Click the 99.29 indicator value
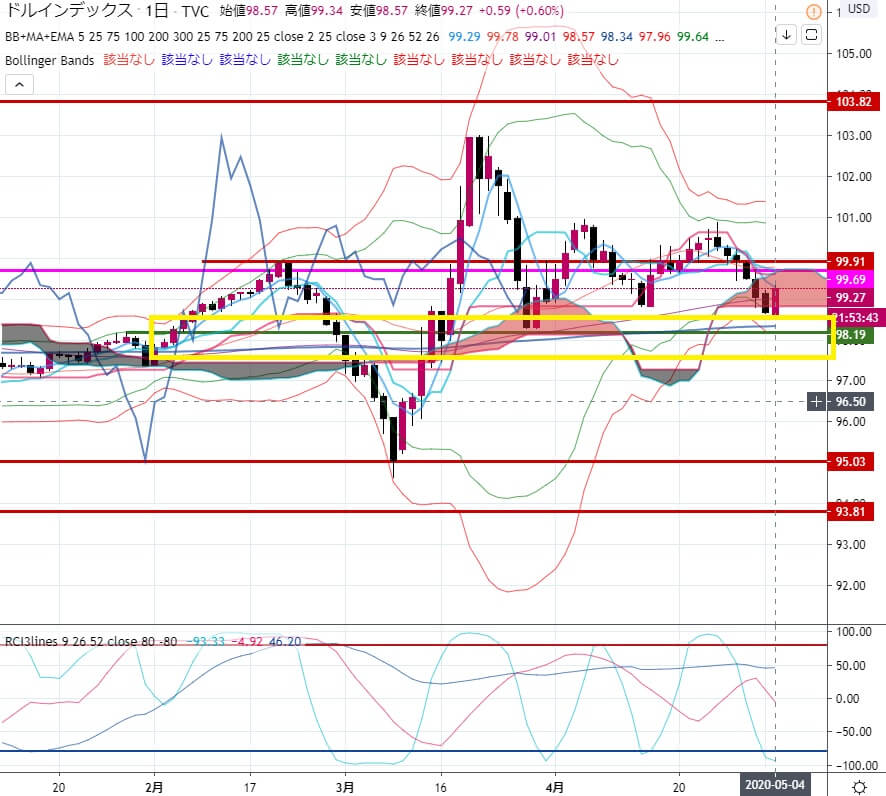 [x=464, y=37]
